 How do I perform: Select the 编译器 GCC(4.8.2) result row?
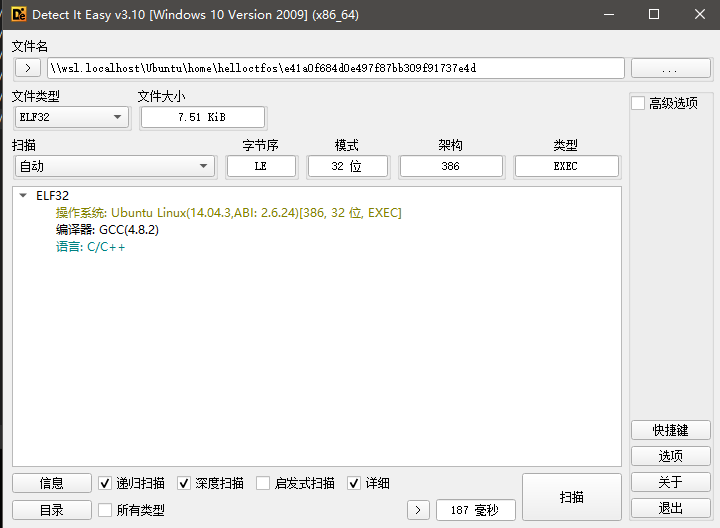click(x=107, y=230)
